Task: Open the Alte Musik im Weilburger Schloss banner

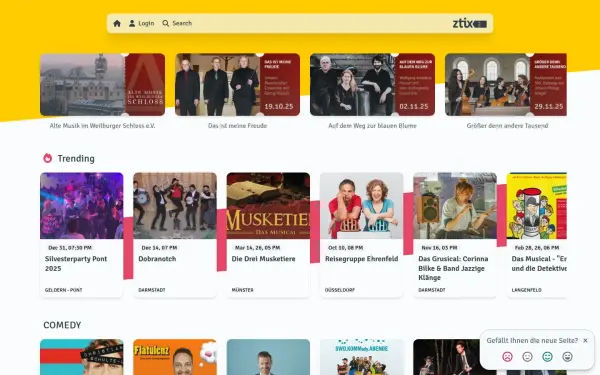Action: 103,85
